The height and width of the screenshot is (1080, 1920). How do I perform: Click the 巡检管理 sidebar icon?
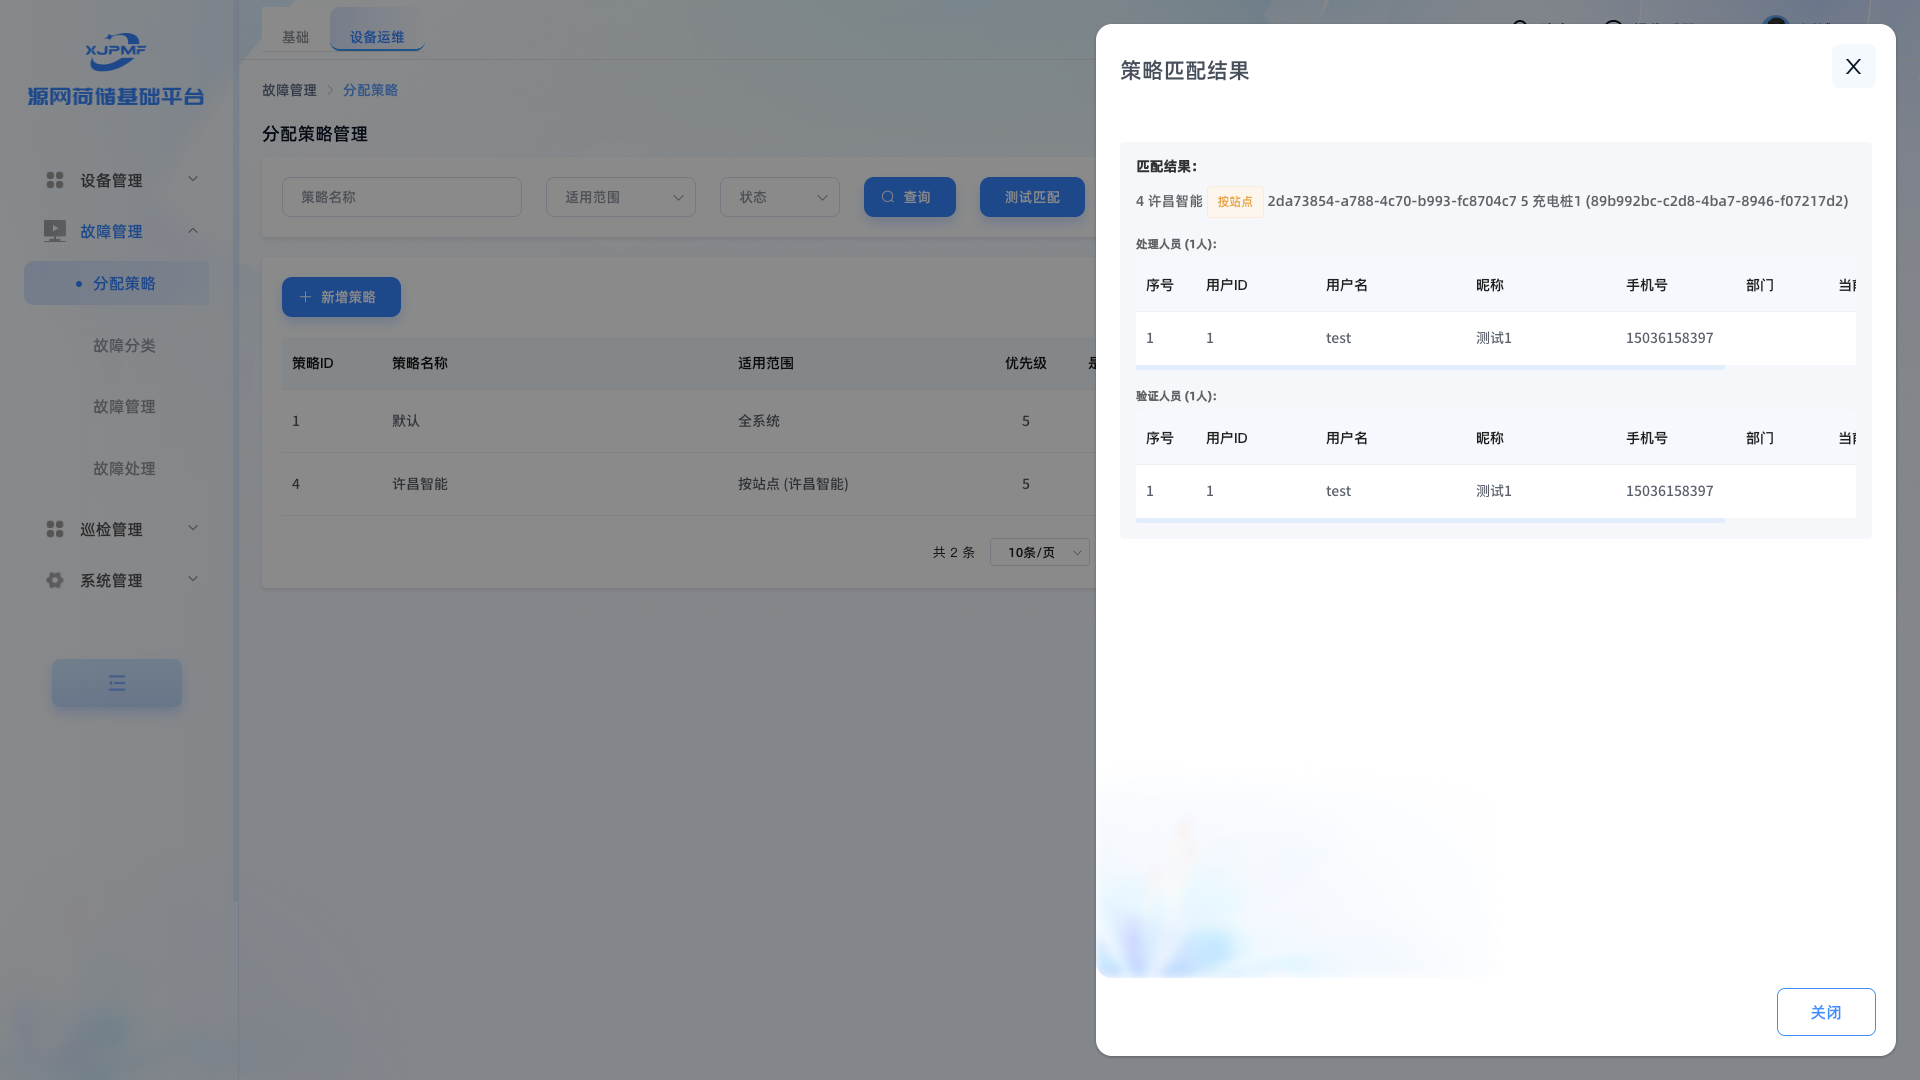pyautogui.click(x=55, y=529)
